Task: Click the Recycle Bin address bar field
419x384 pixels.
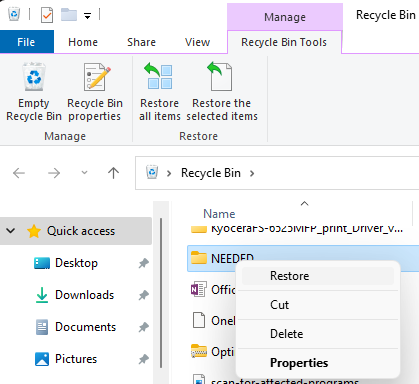Action: [277, 173]
